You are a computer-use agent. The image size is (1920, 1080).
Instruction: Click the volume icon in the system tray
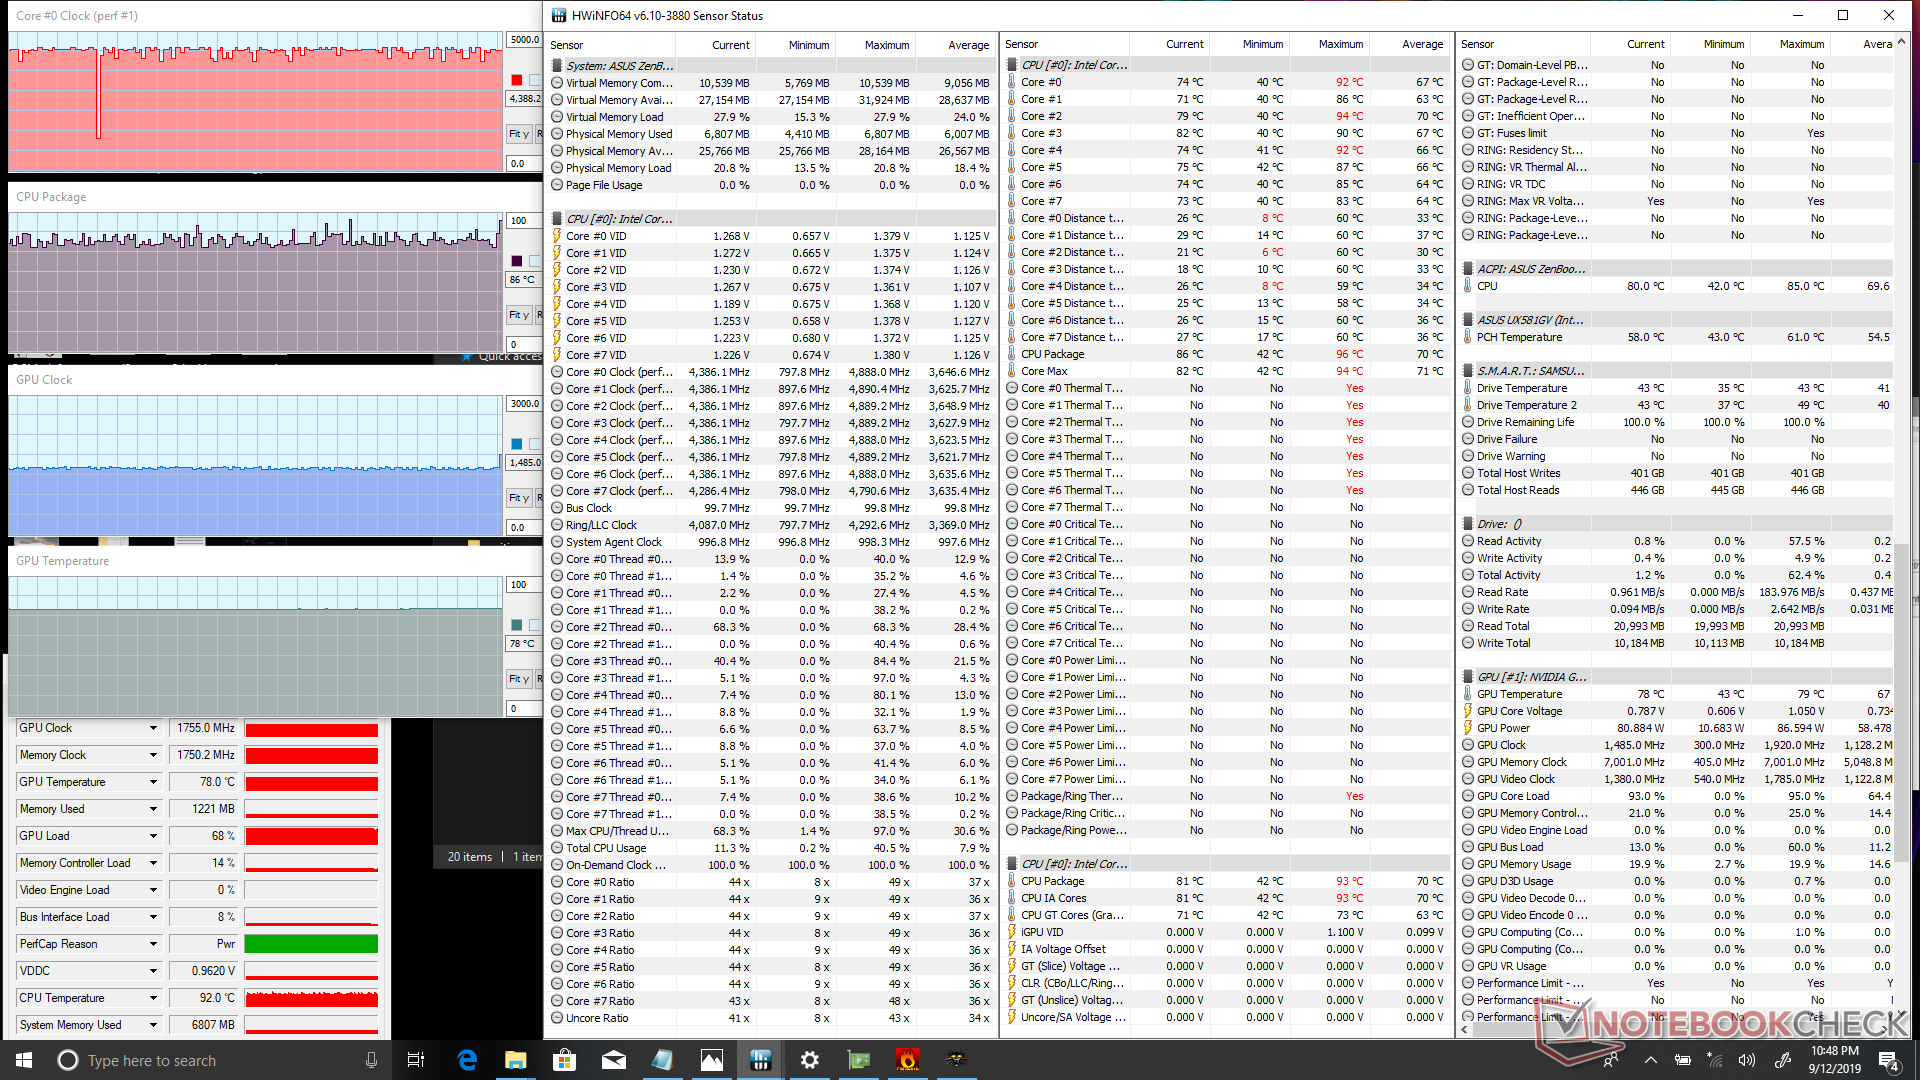[x=1746, y=1060]
